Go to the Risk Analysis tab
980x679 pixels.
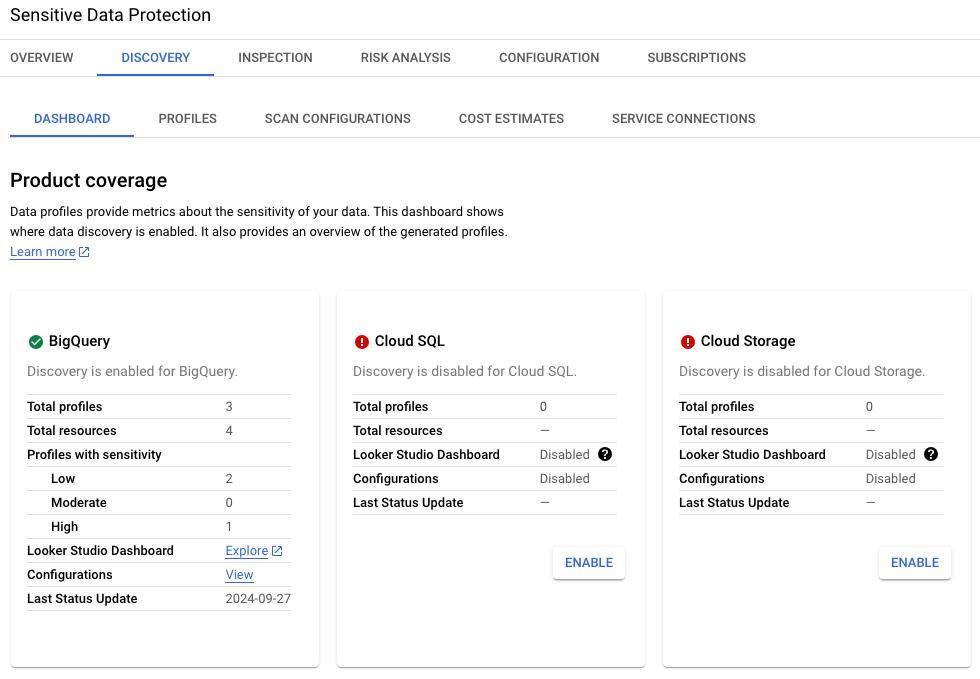[x=406, y=58]
